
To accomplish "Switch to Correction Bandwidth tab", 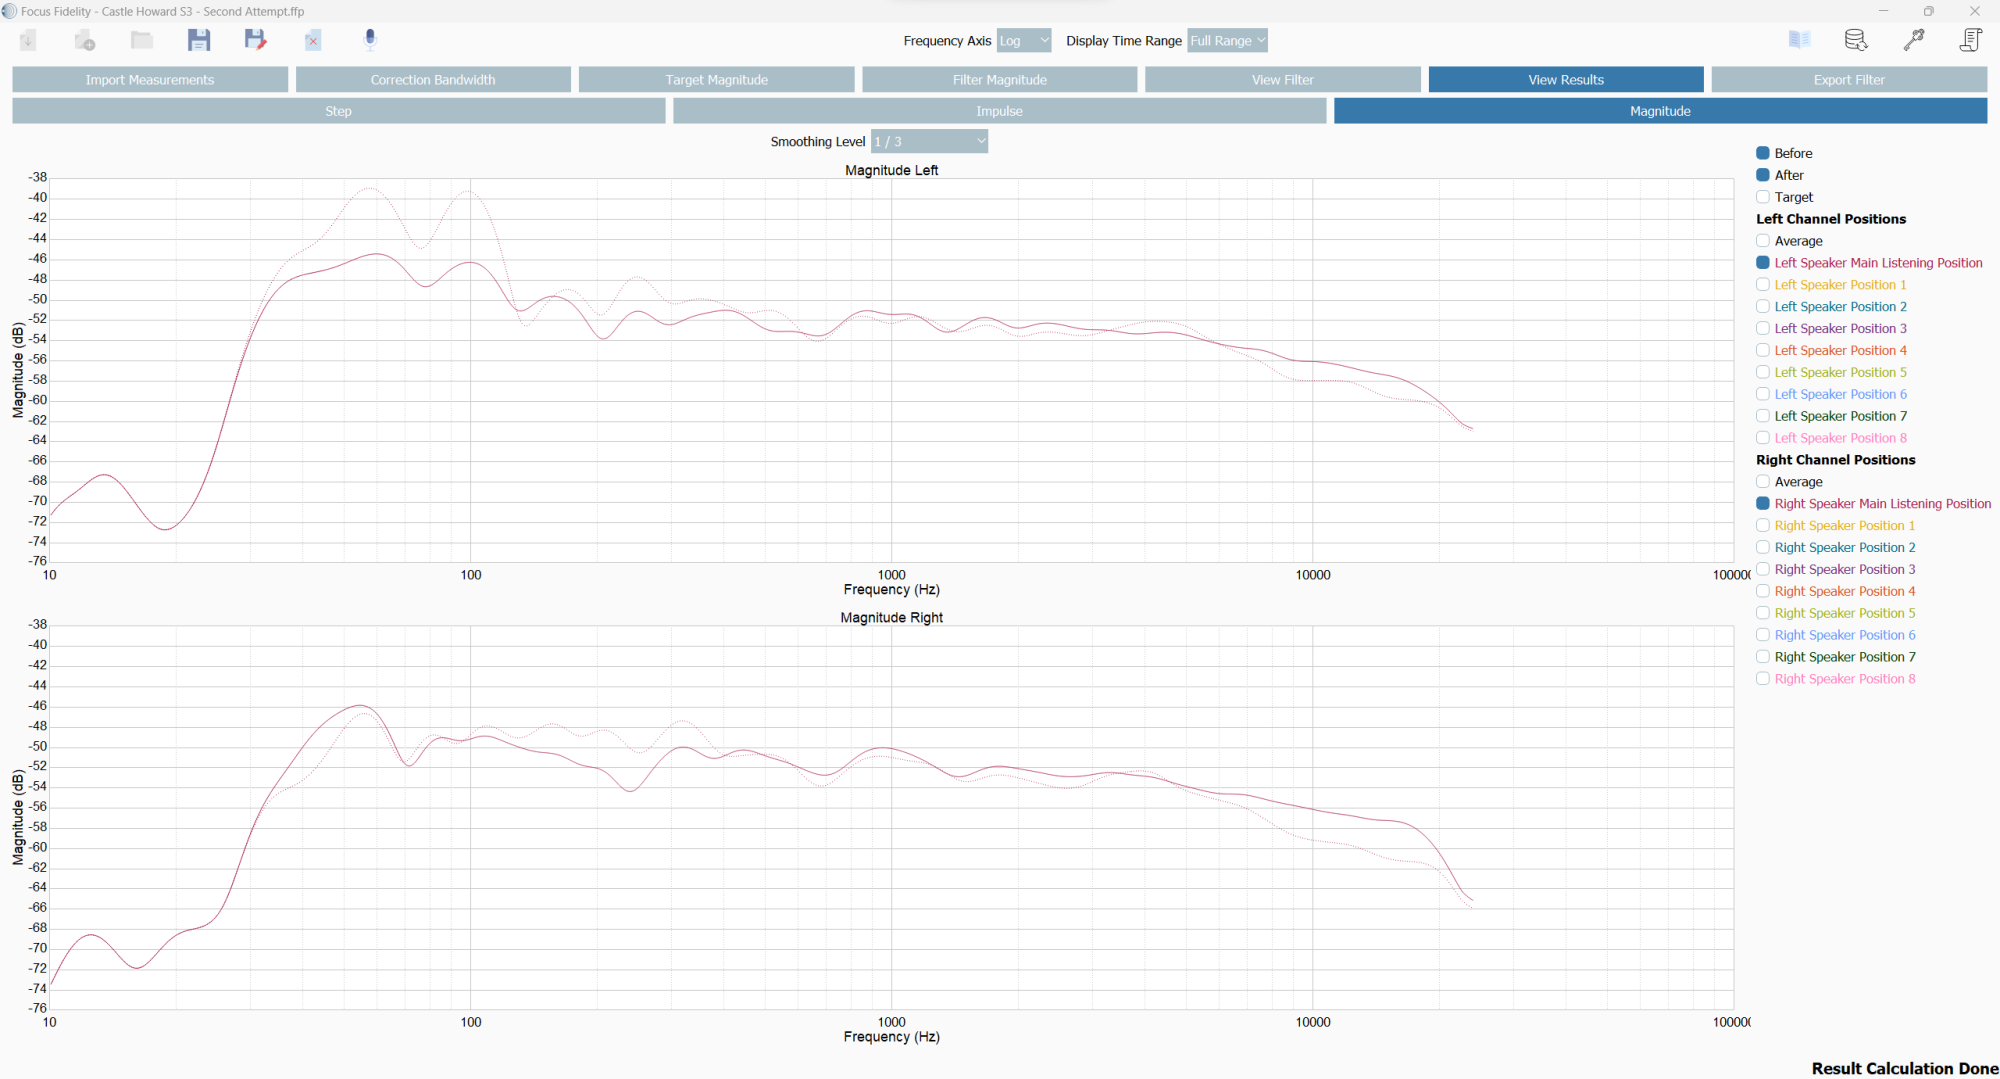I will tap(433, 80).
